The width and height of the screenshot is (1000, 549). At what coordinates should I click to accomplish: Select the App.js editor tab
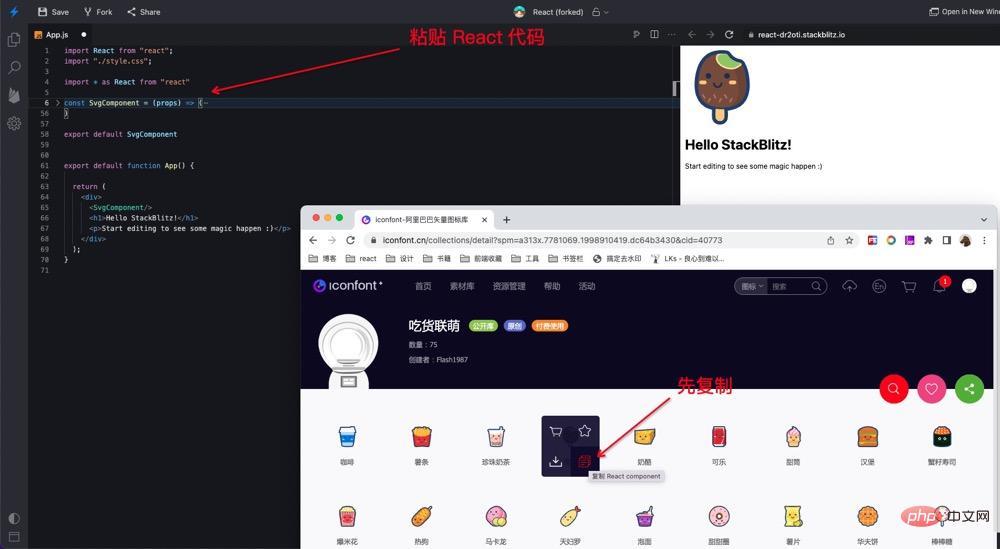[x=57, y=34]
